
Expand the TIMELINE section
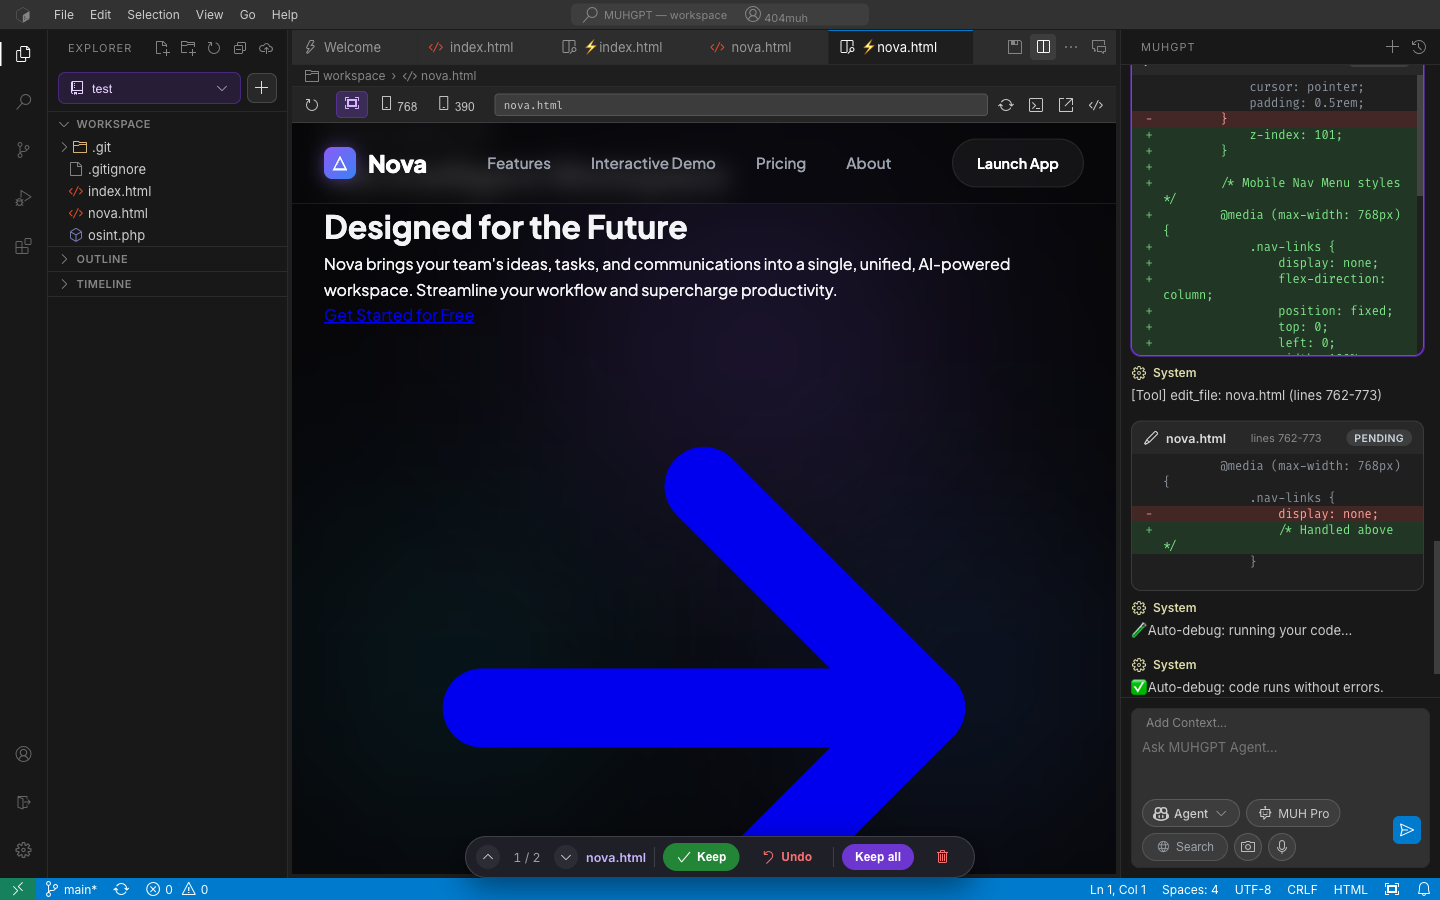coord(167,284)
